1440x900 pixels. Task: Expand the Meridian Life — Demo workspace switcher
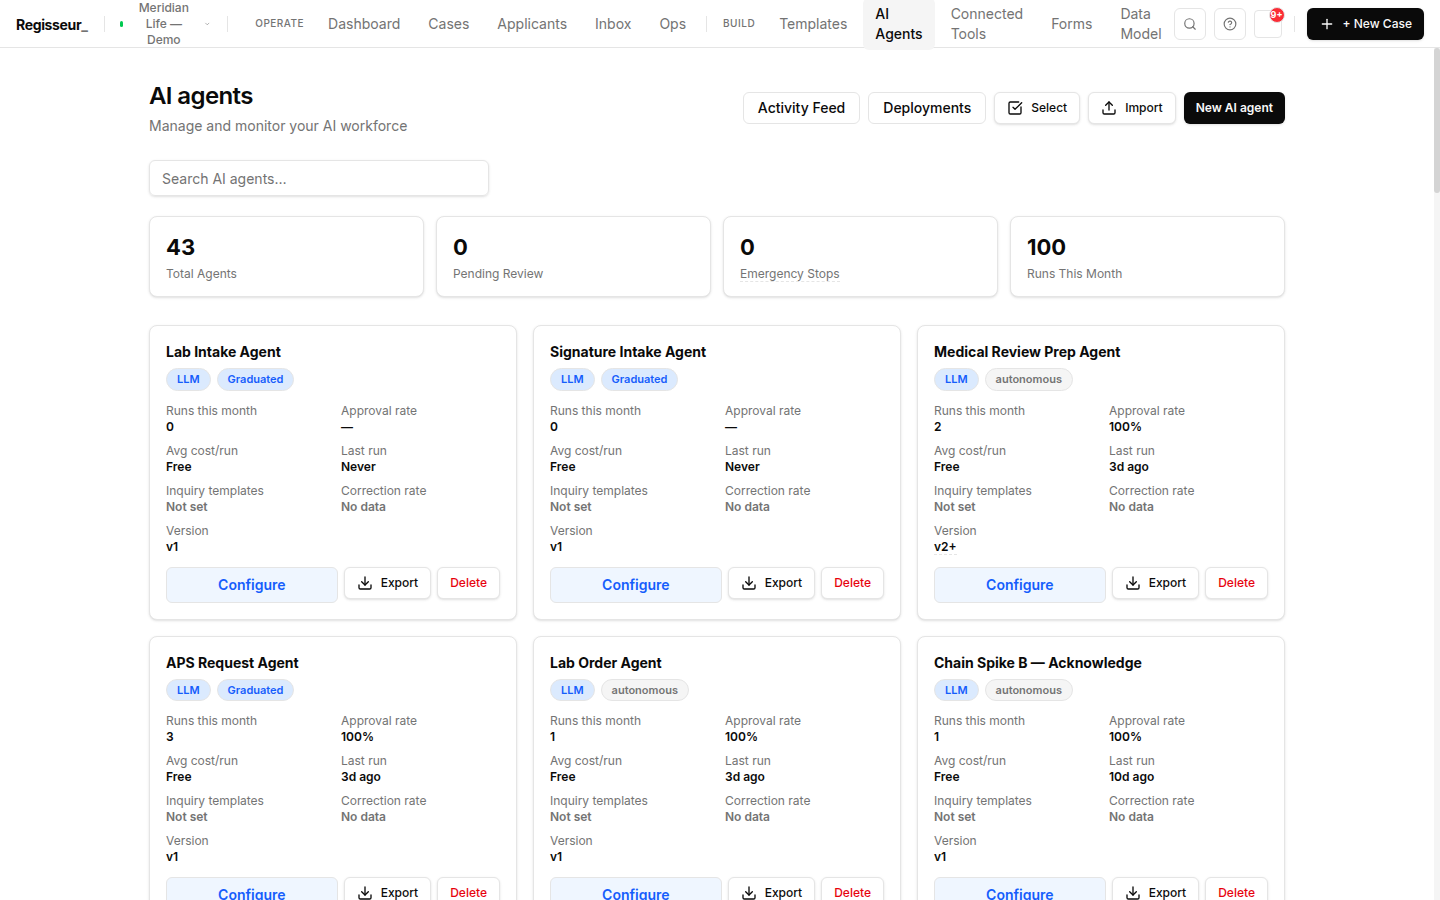pos(164,24)
